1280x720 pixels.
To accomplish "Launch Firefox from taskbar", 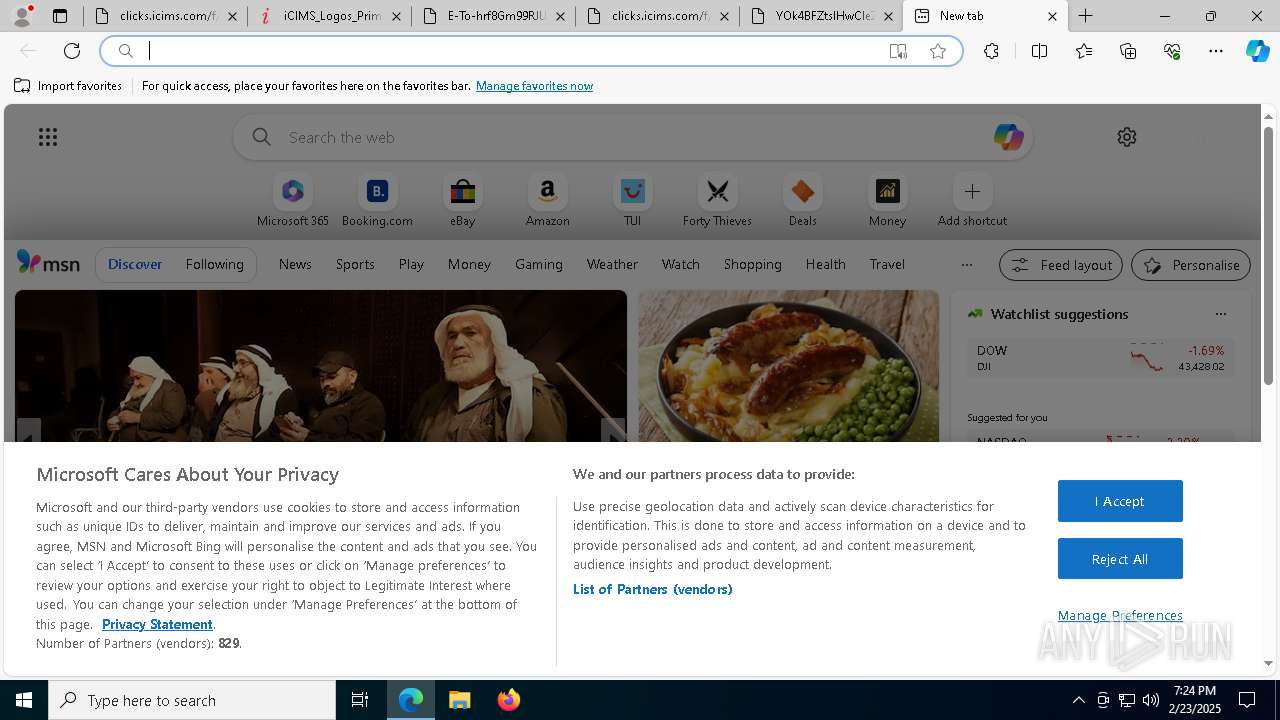I will [509, 700].
